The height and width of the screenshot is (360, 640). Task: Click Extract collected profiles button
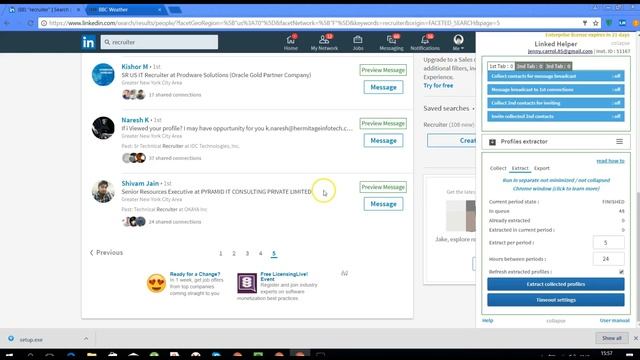(x=556, y=284)
